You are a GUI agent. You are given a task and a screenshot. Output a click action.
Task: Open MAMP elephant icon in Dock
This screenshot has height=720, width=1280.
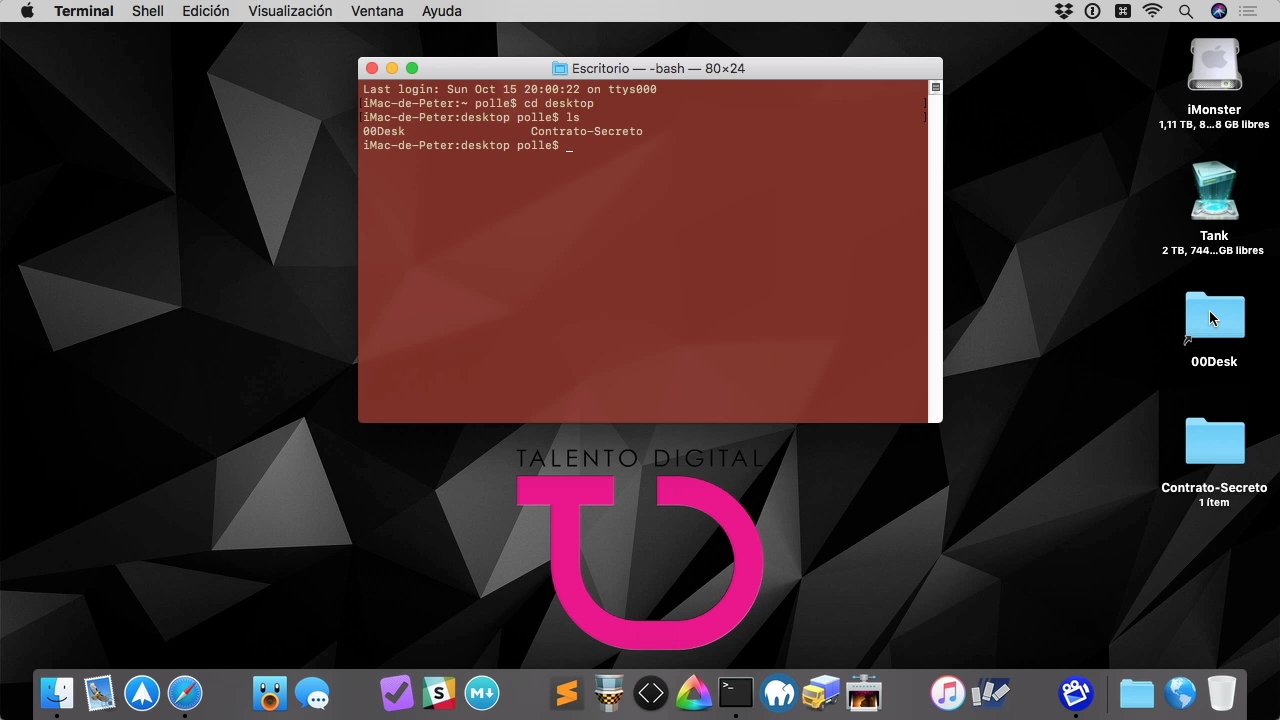tap(778, 693)
